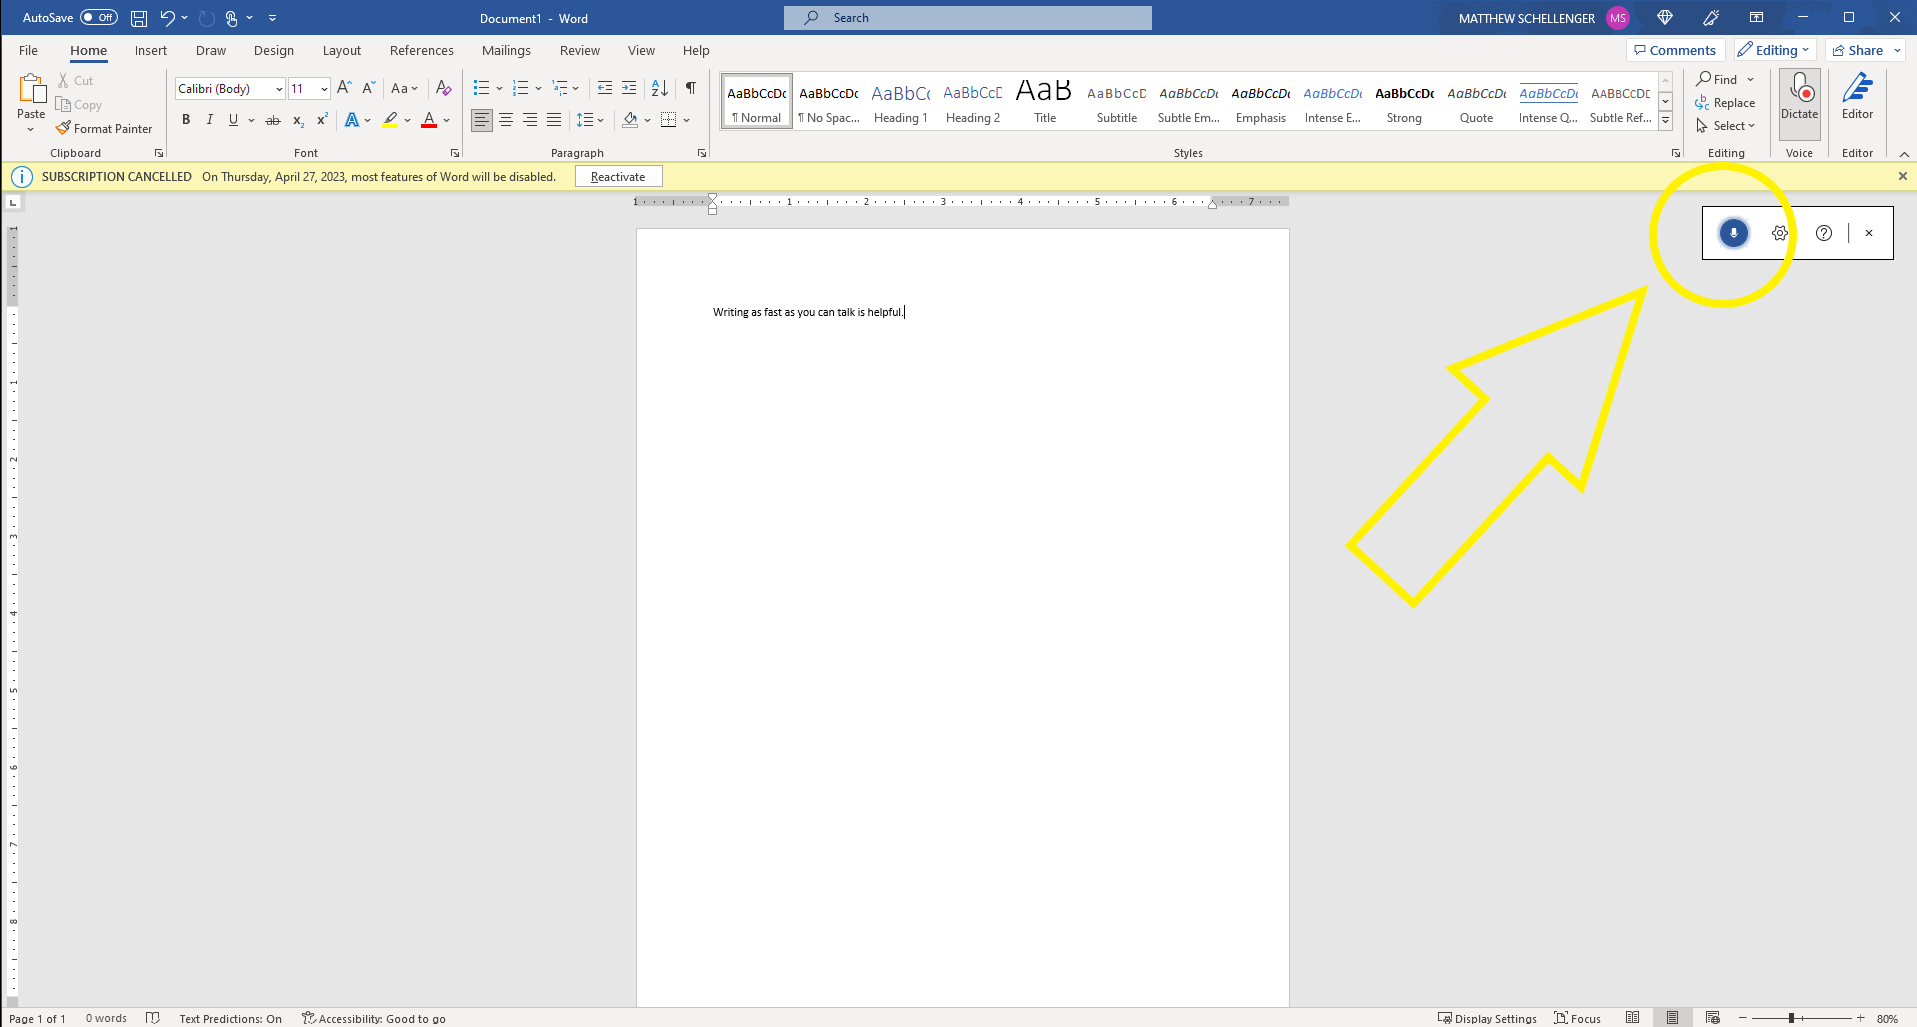Decrease paragraph indent
Screen dimensions: 1917x1027
(605, 88)
